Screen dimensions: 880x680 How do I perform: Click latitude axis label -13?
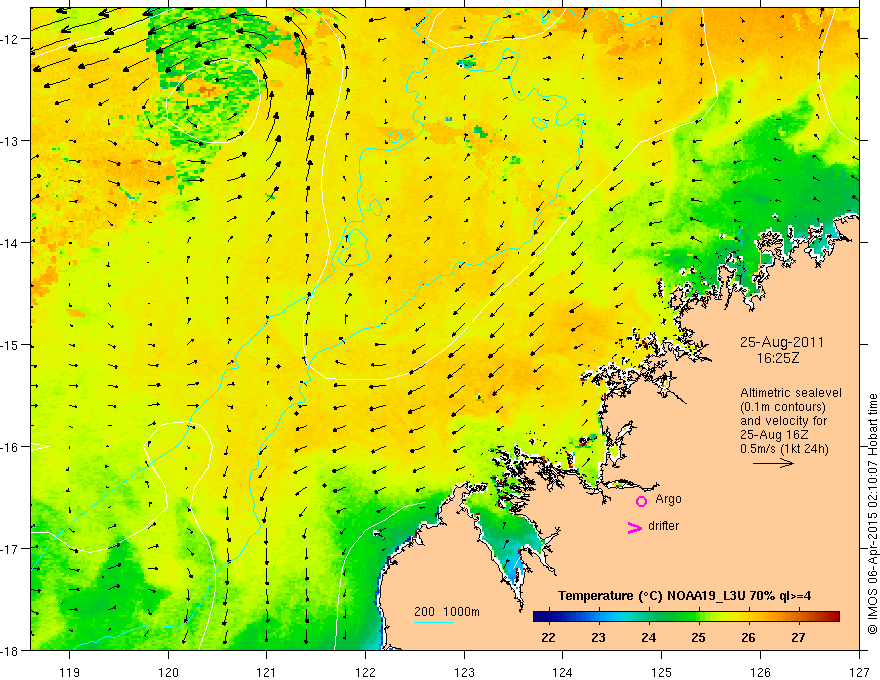click(x=11, y=141)
